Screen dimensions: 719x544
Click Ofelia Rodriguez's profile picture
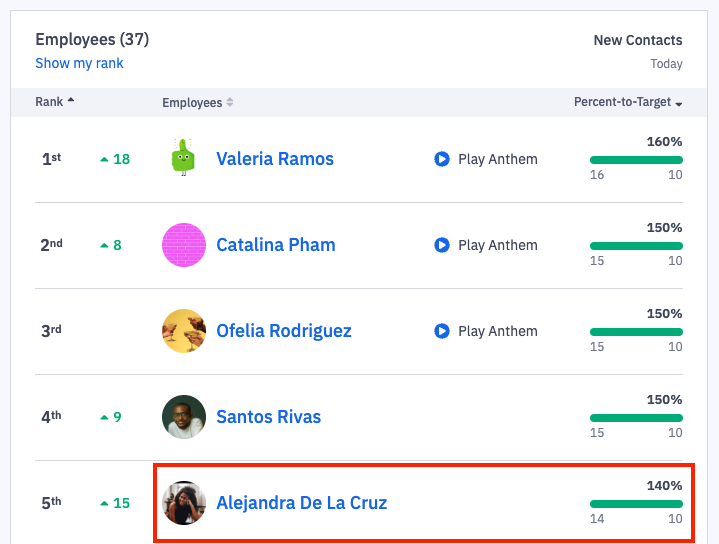click(x=184, y=331)
